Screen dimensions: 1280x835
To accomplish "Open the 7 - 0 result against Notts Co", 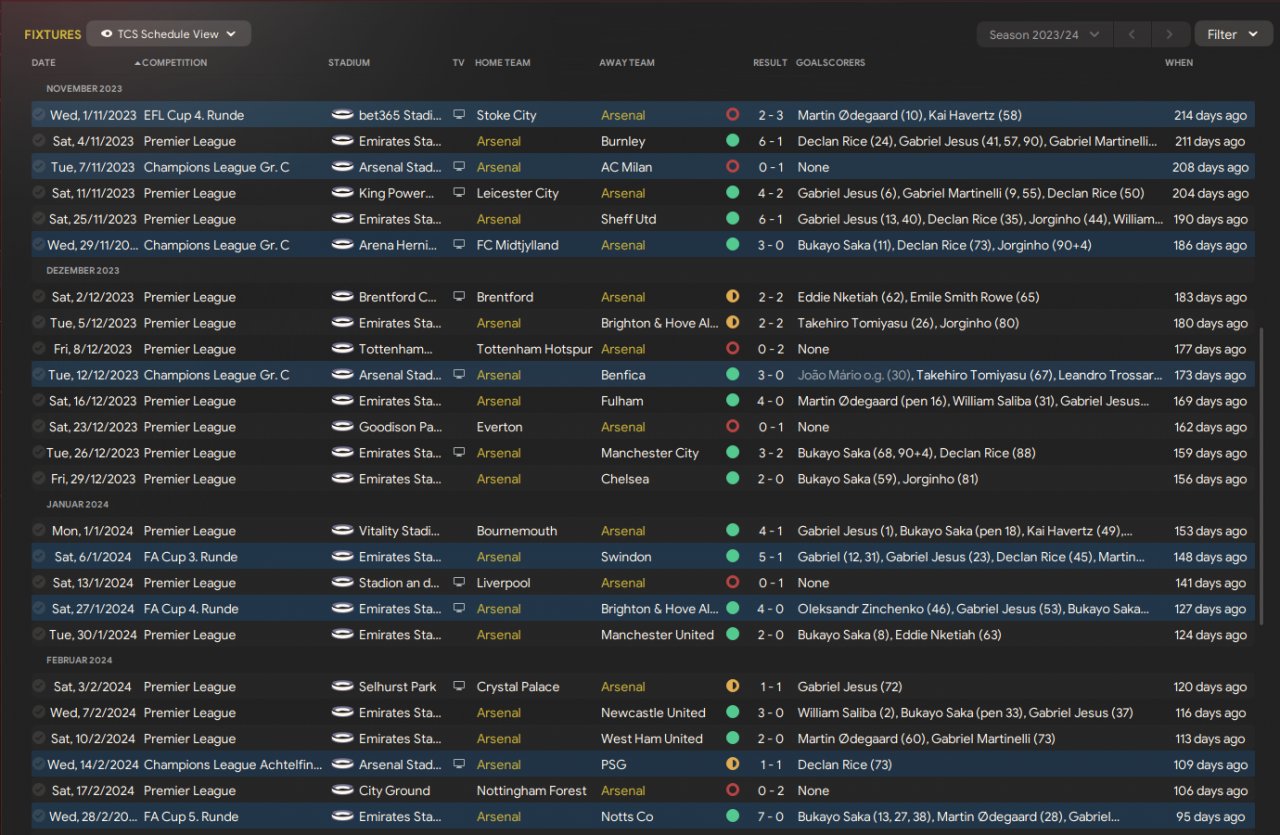I will coord(770,817).
